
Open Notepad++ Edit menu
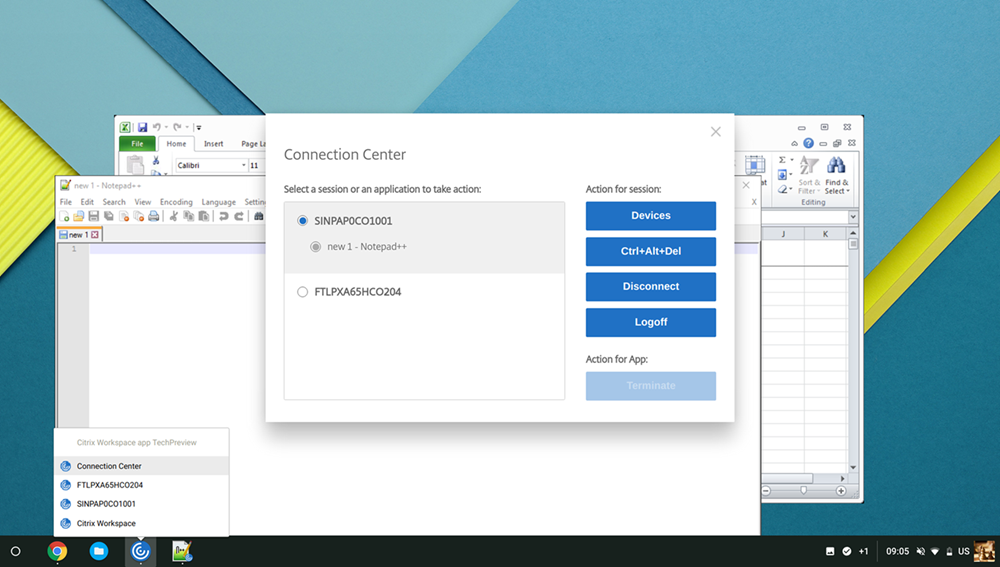click(87, 202)
